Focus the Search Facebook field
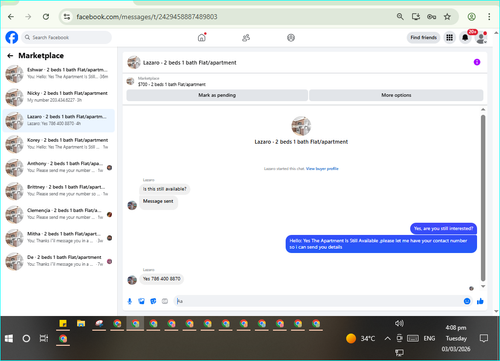 coord(67,37)
